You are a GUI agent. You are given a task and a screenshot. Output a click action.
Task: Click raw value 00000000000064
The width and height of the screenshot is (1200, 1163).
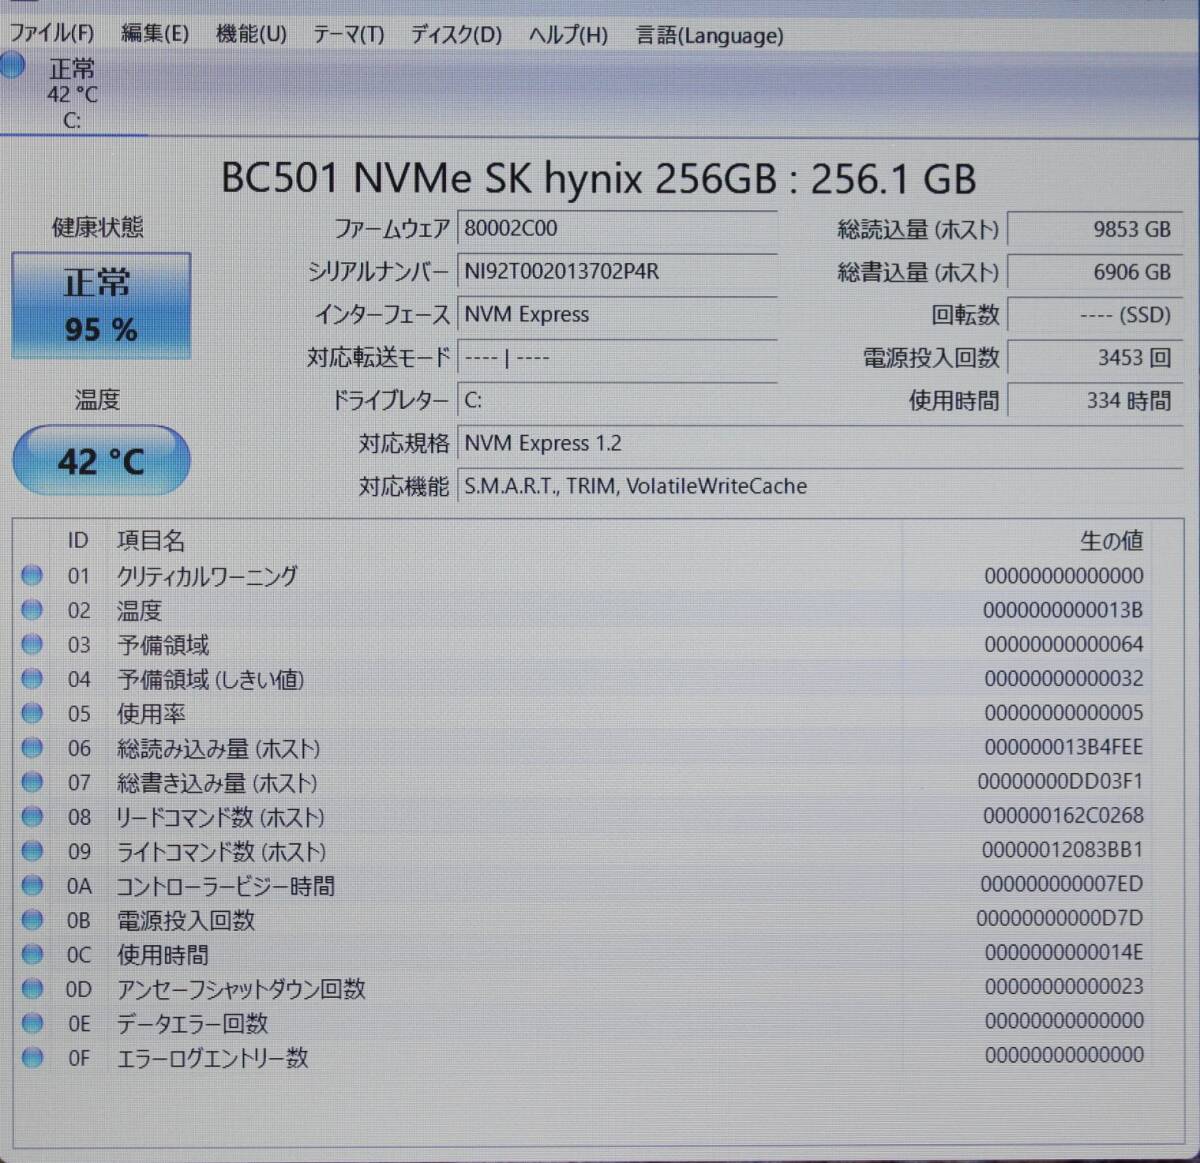1064,644
